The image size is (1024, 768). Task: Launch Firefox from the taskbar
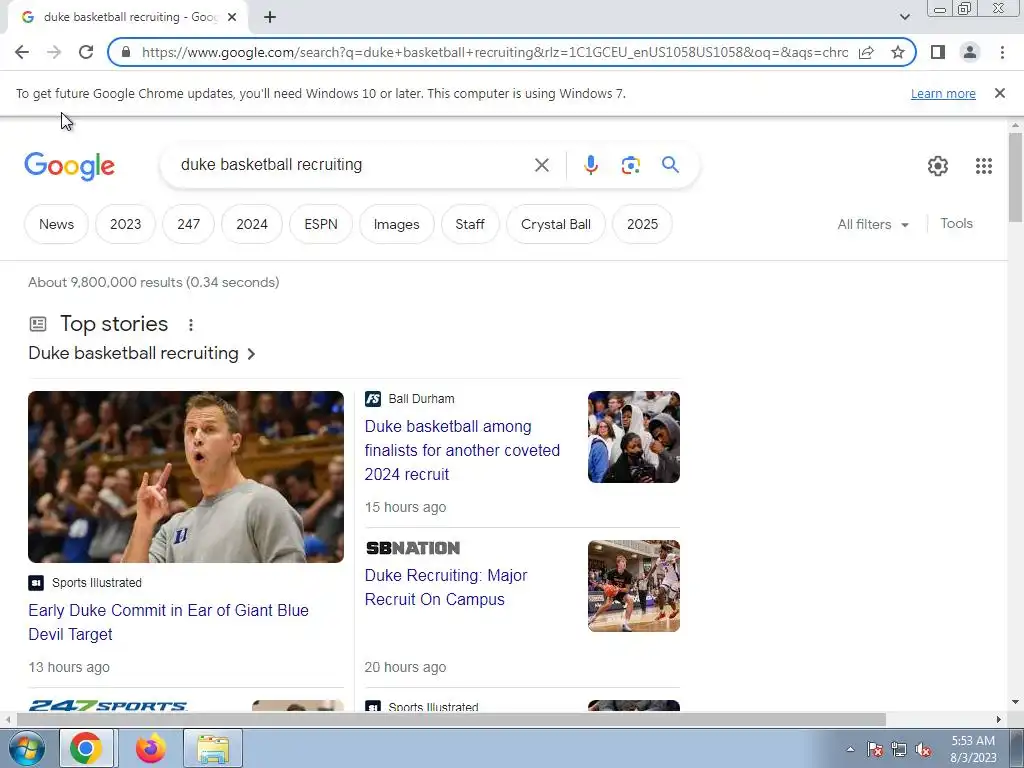pos(151,748)
